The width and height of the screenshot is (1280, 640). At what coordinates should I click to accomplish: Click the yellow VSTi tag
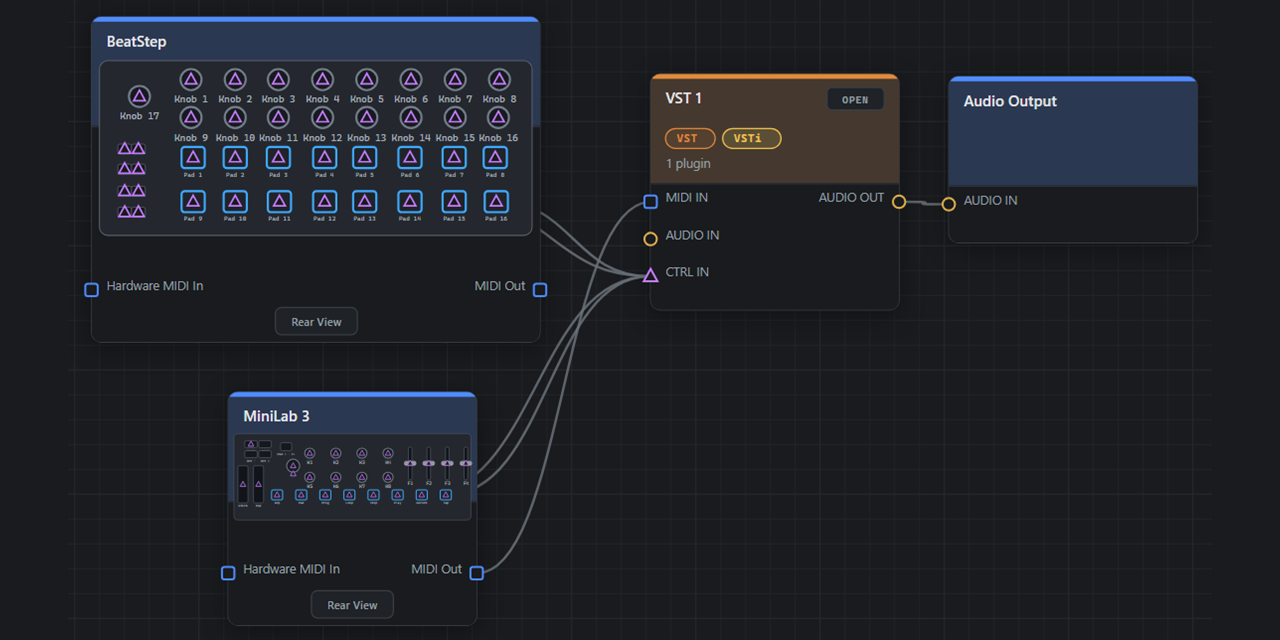click(751, 138)
